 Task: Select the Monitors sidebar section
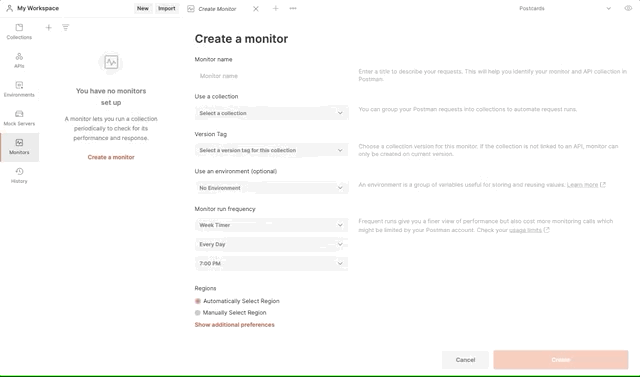(19, 147)
